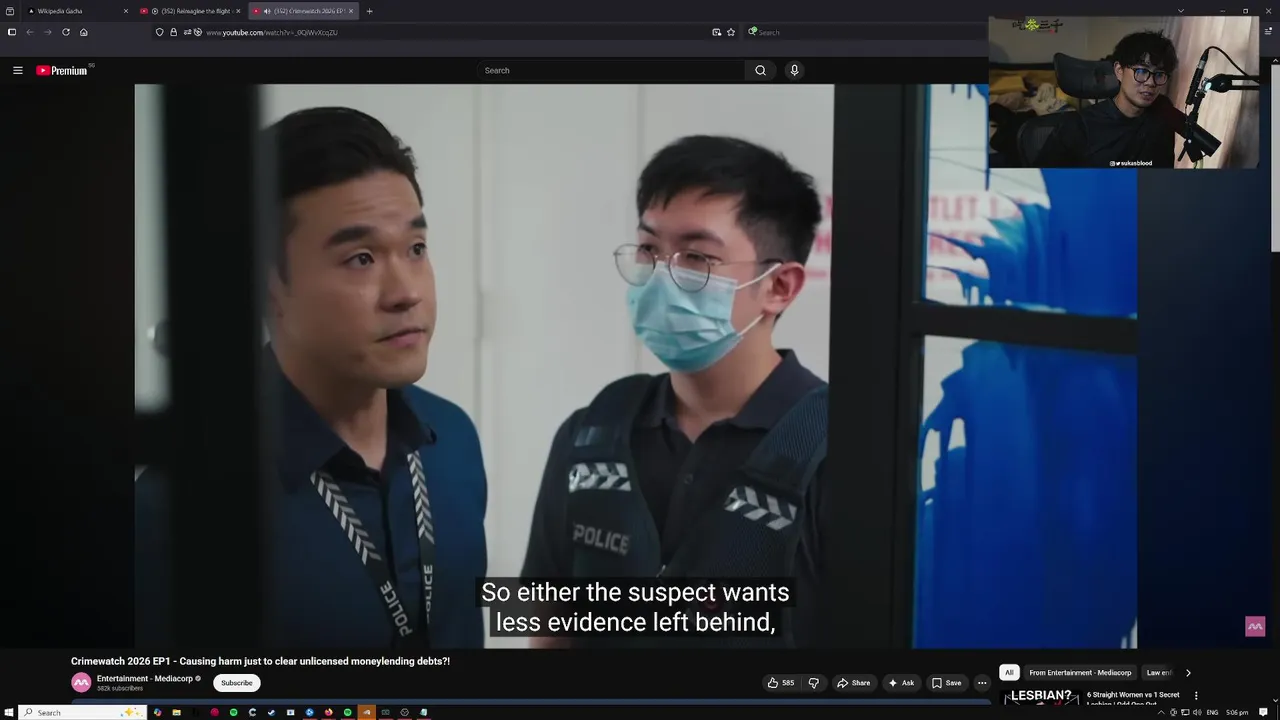Open a new browser tab
This screenshot has height=720, width=1280.
(369, 11)
